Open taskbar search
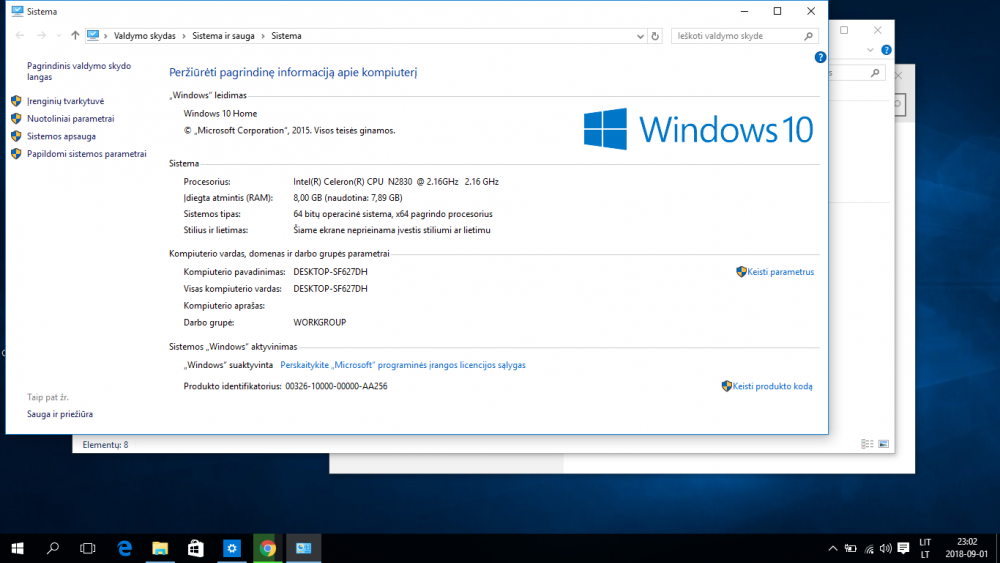 [x=53, y=548]
